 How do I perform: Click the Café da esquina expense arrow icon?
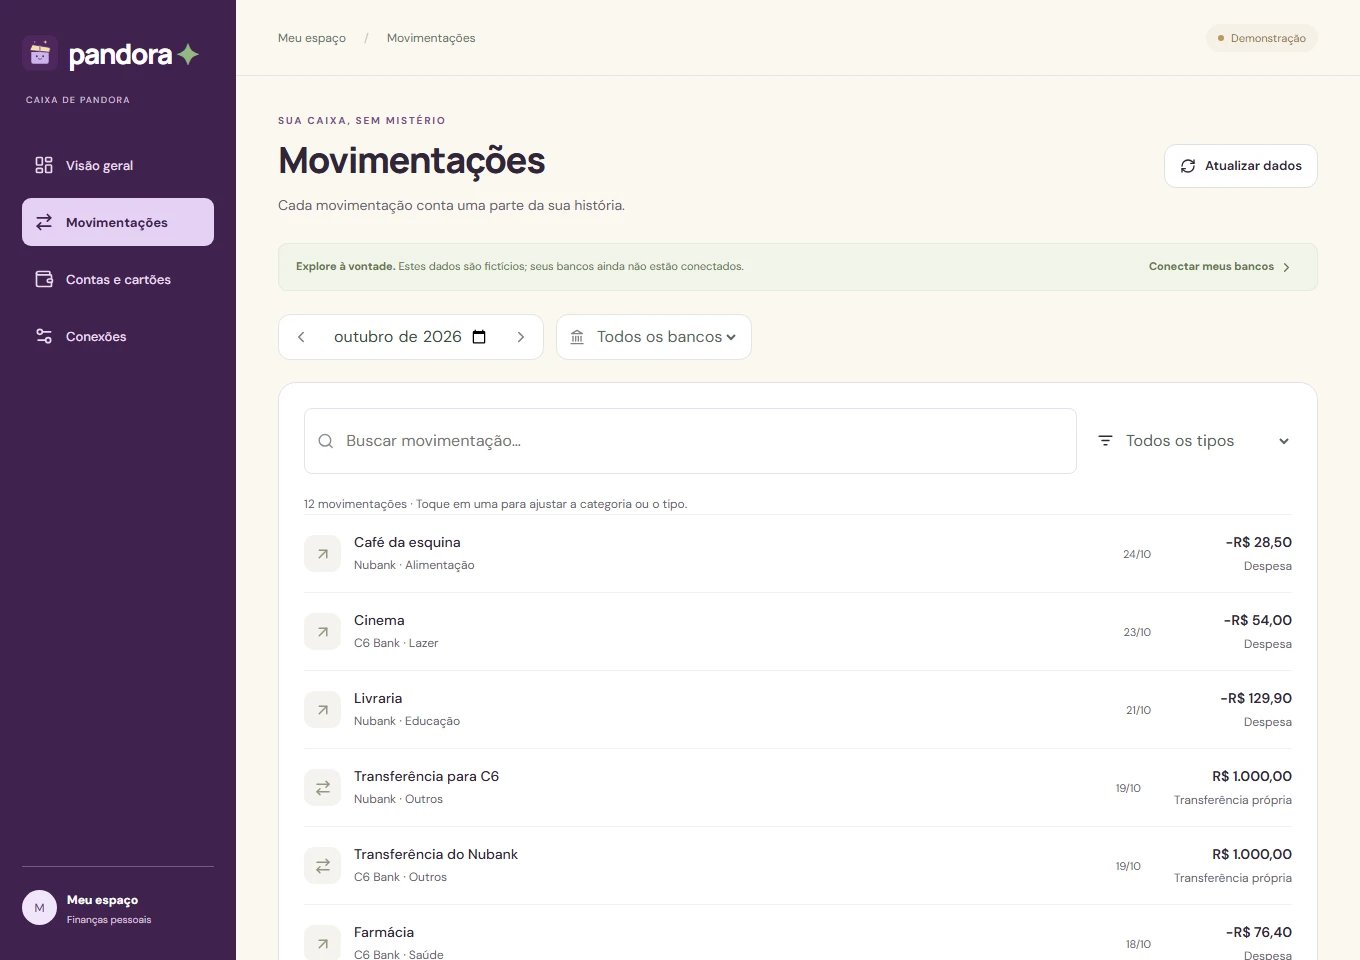tap(322, 554)
